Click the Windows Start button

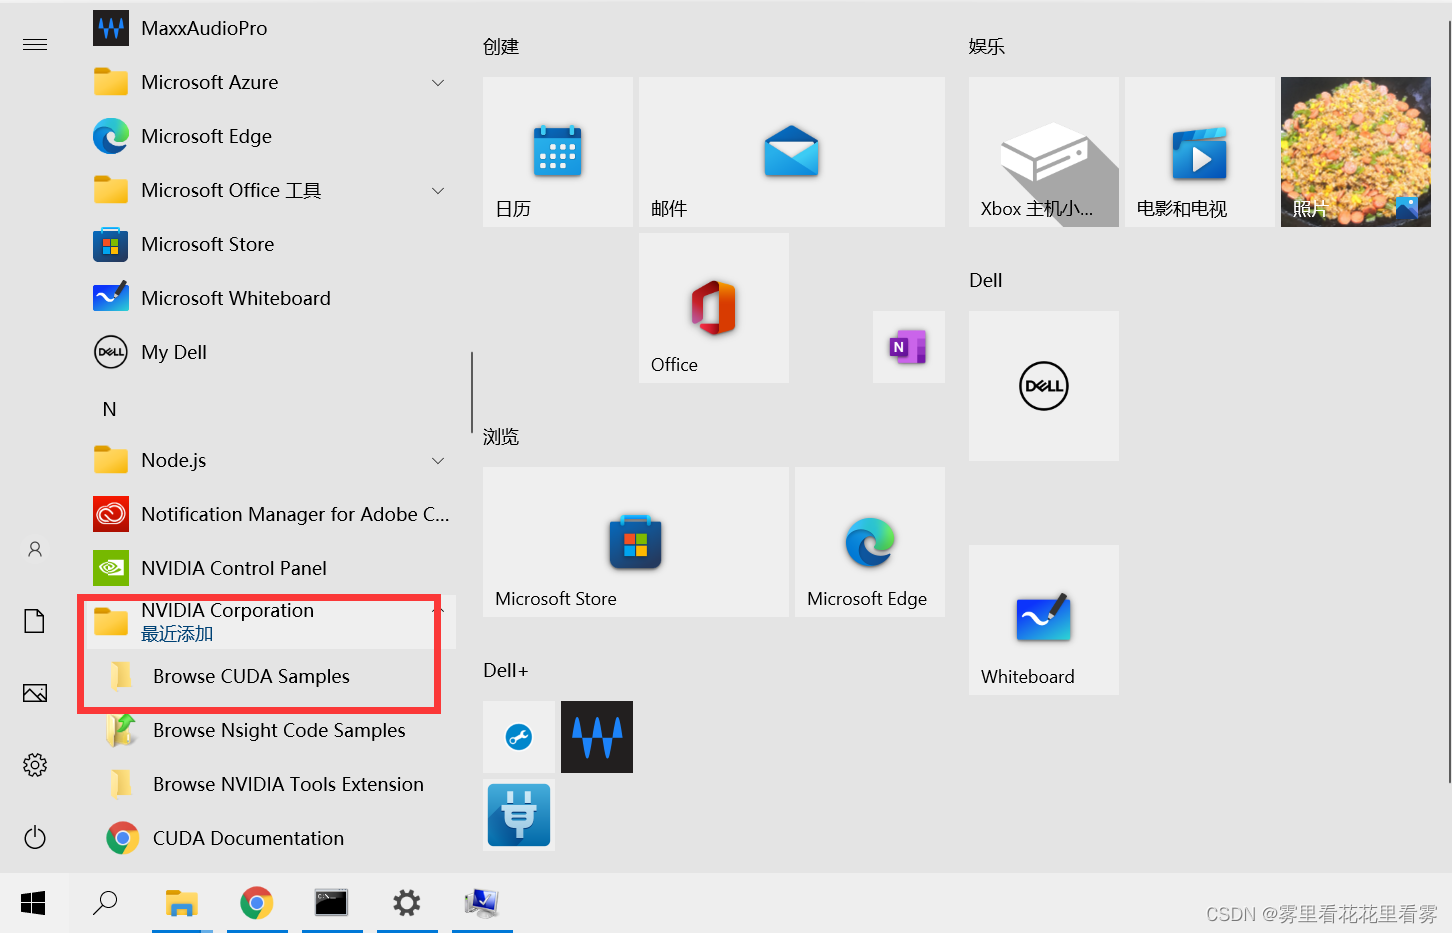pyautogui.click(x=33, y=903)
